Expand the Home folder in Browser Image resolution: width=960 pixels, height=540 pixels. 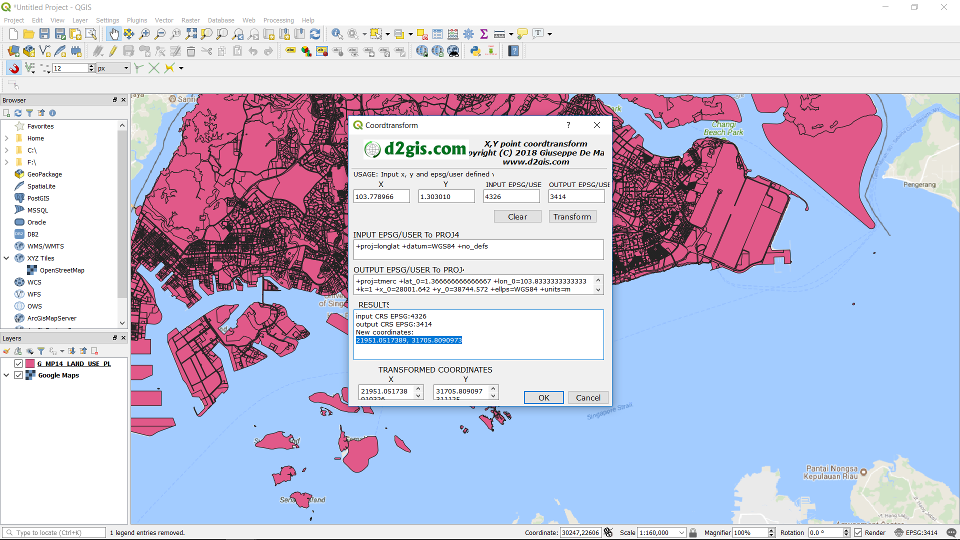[7, 138]
